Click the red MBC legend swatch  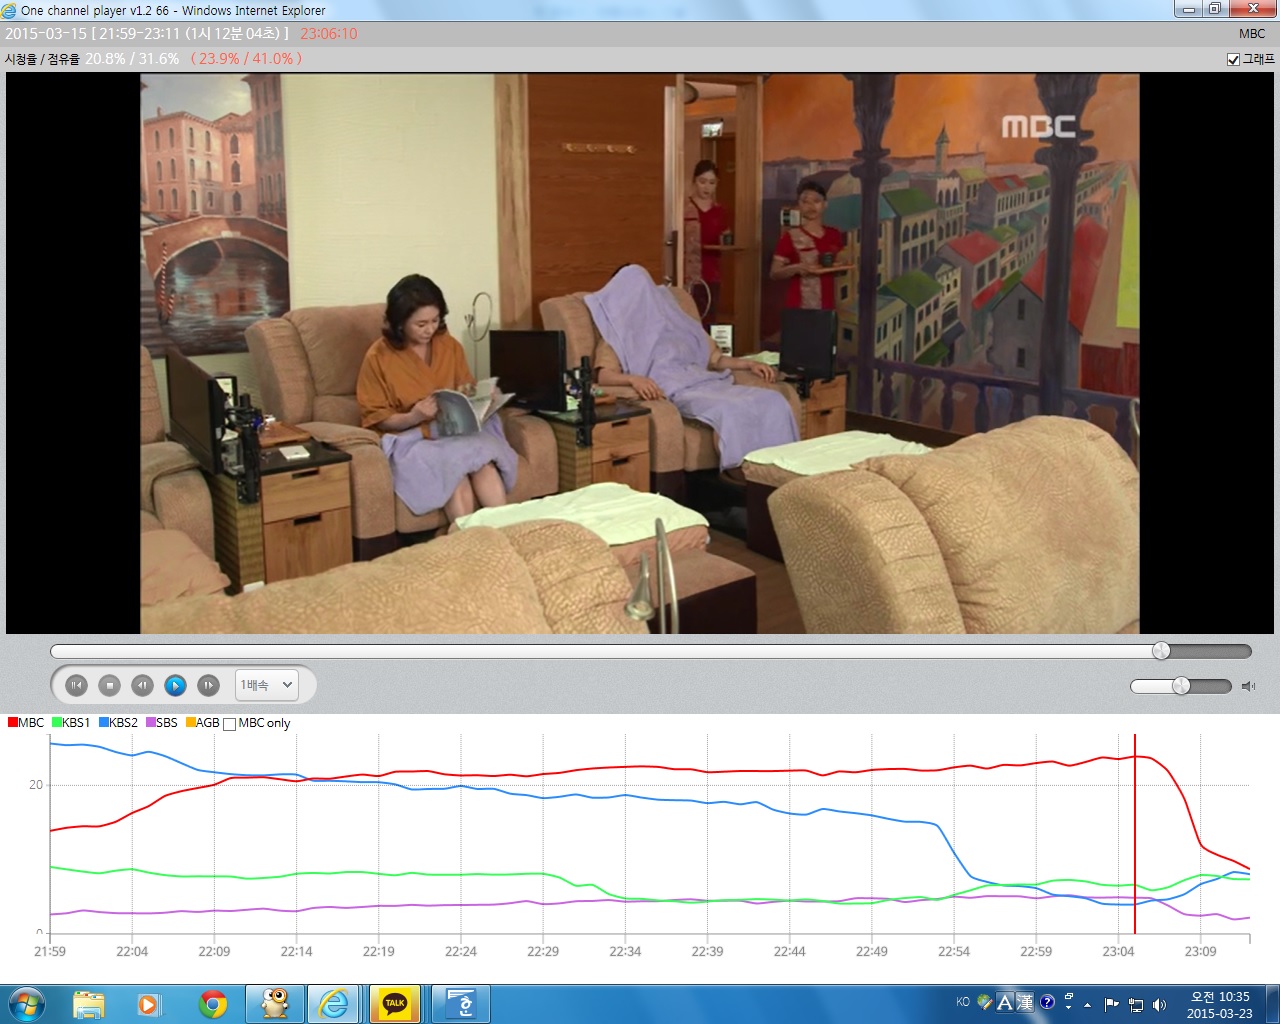13,723
